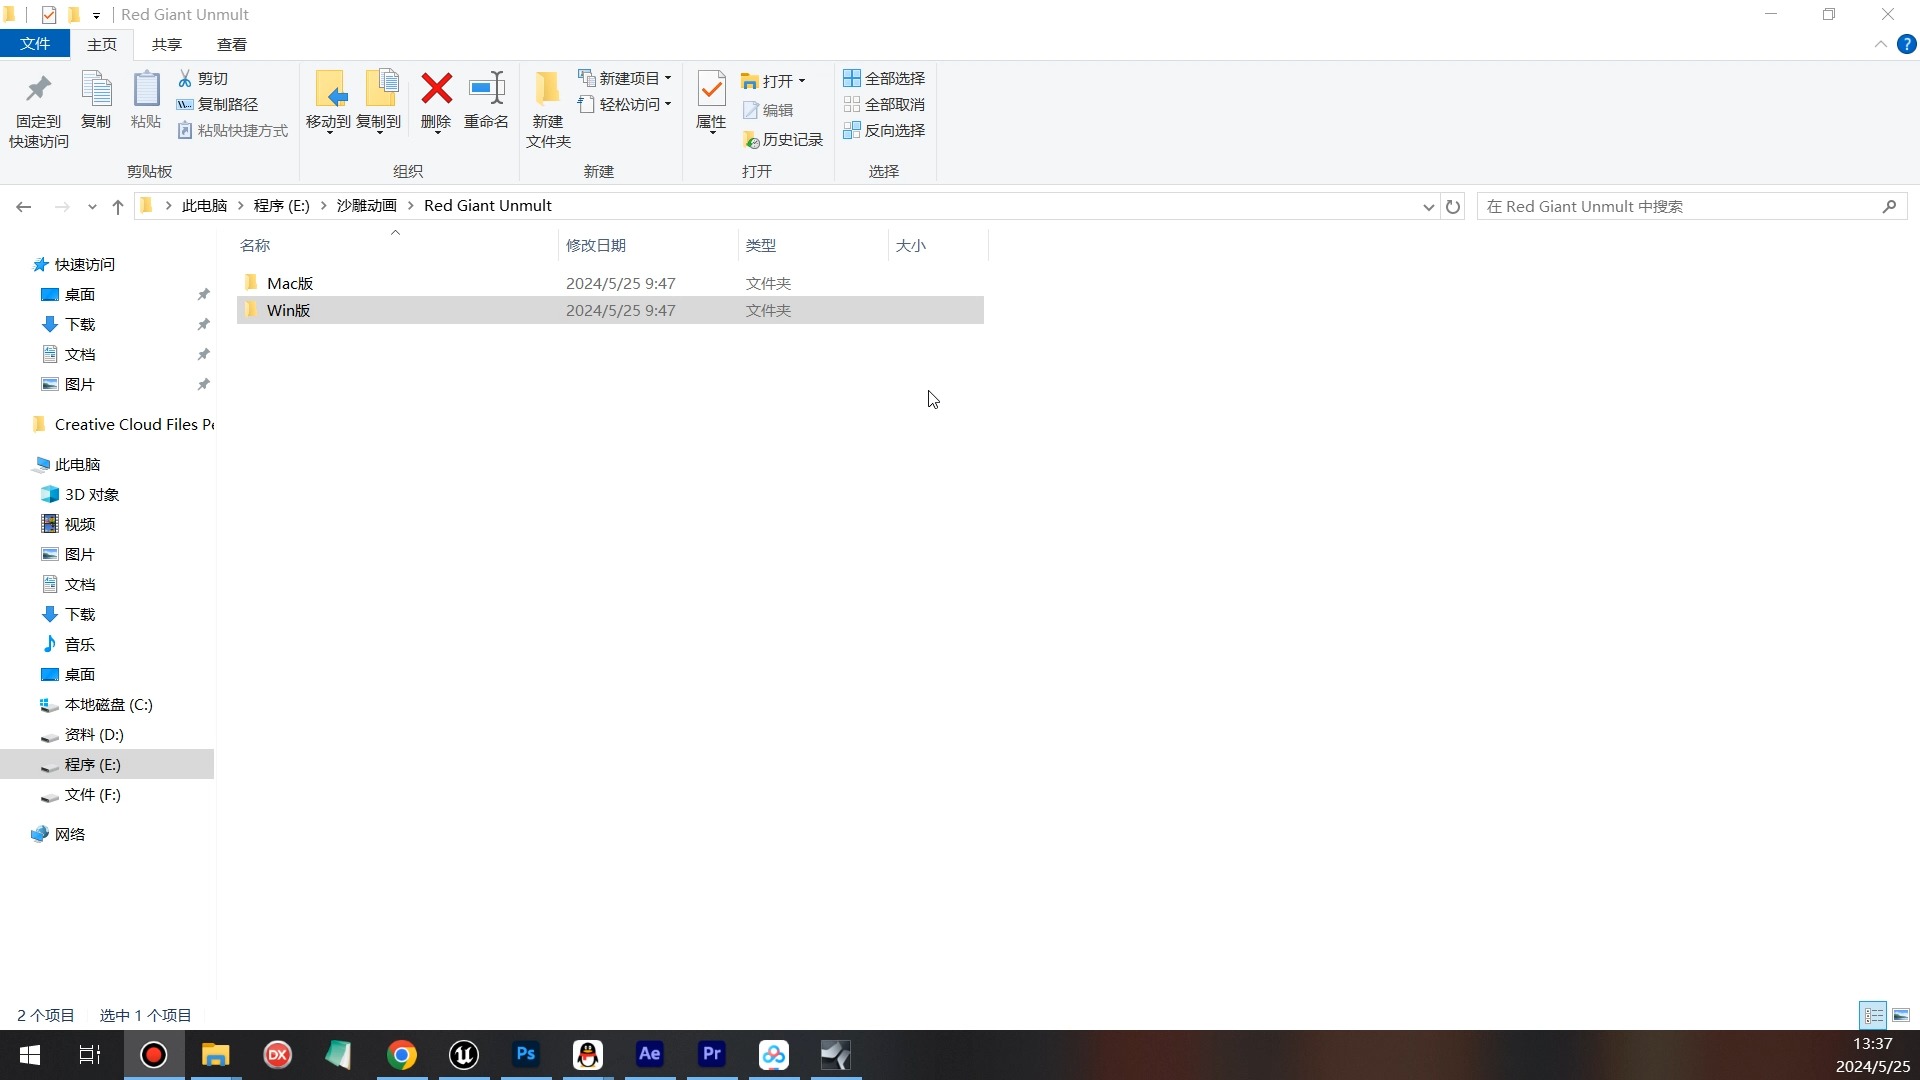Click 全部取消 (Select None) button

pyautogui.click(x=885, y=104)
